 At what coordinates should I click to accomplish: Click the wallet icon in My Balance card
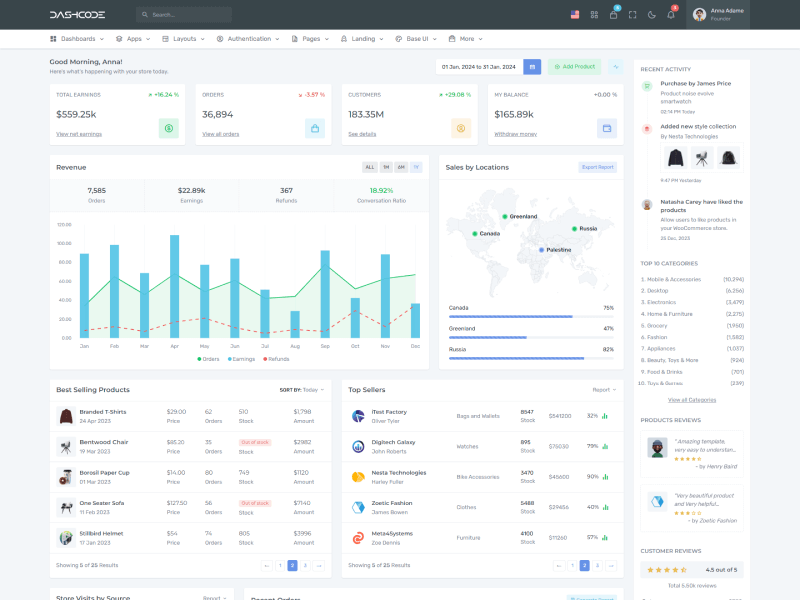coord(606,128)
